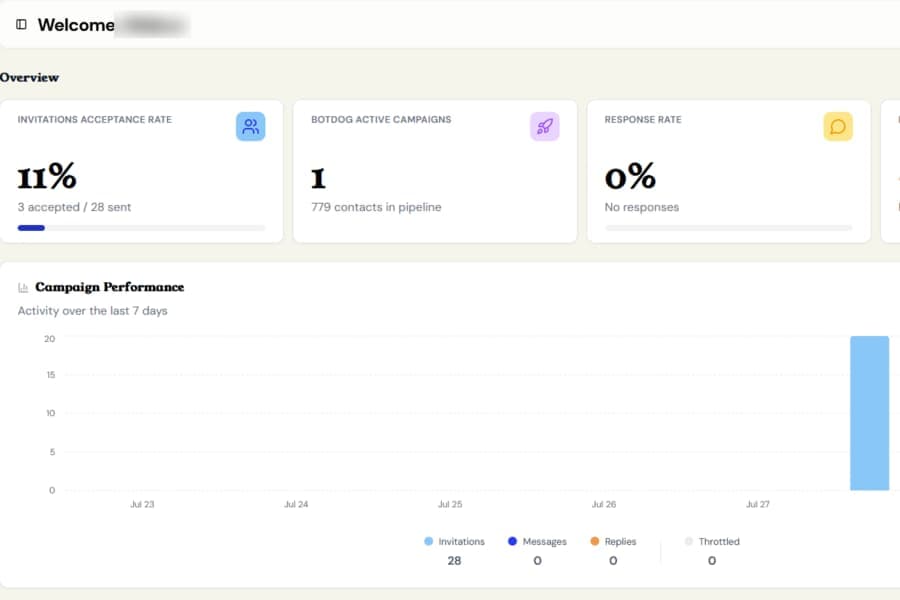The height and width of the screenshot is (600, 900).
Task: Click the Messages legend dot
Action: click(x=513, y=541)
